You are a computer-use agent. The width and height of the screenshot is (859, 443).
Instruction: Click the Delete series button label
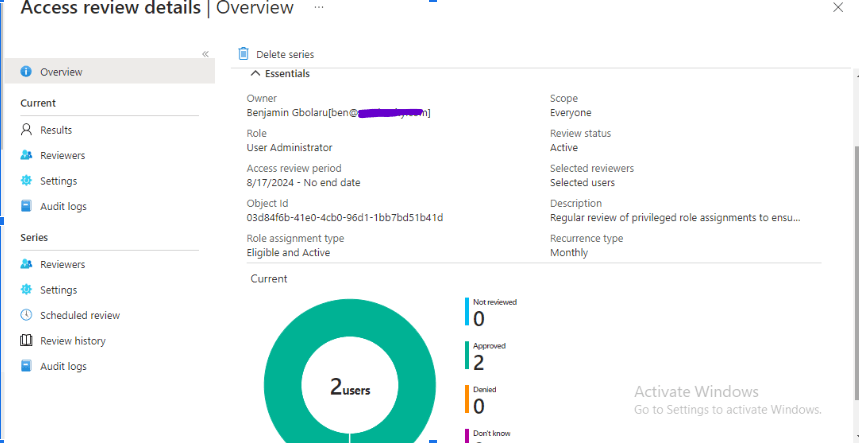pos(285,54)
